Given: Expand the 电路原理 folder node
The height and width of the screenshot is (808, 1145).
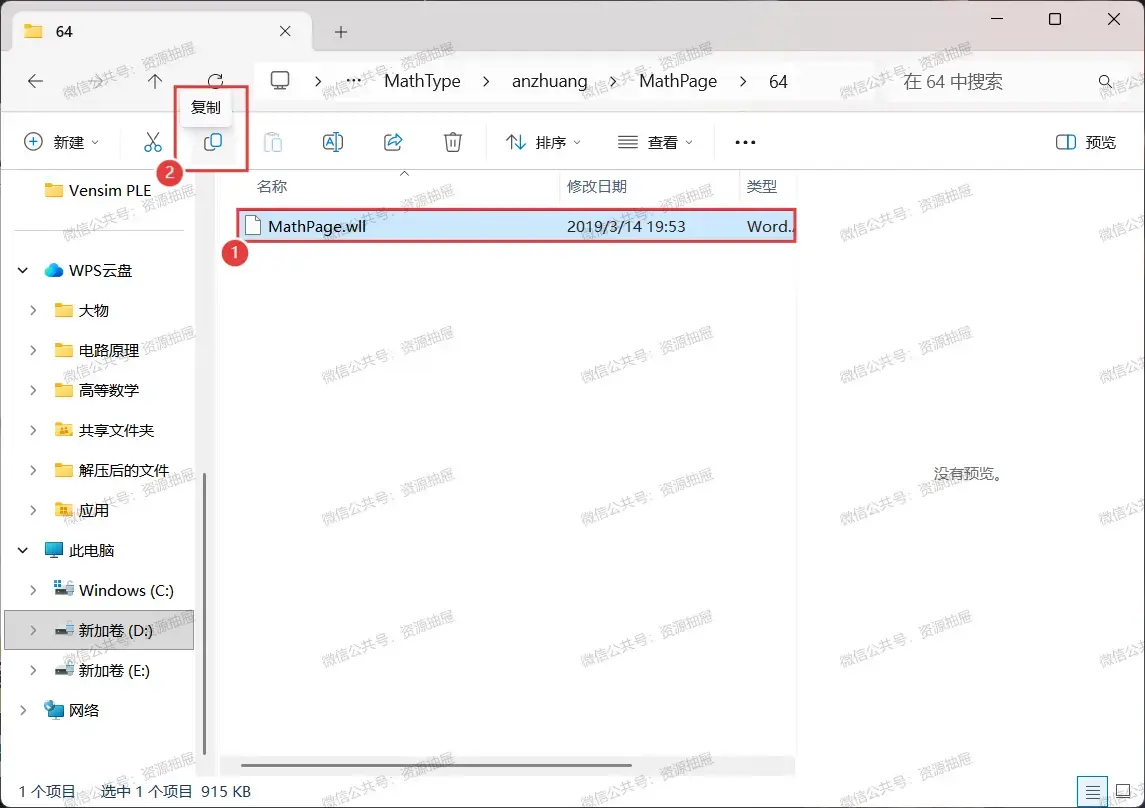Looking at the screenshot, I should [x=33, y=350].
